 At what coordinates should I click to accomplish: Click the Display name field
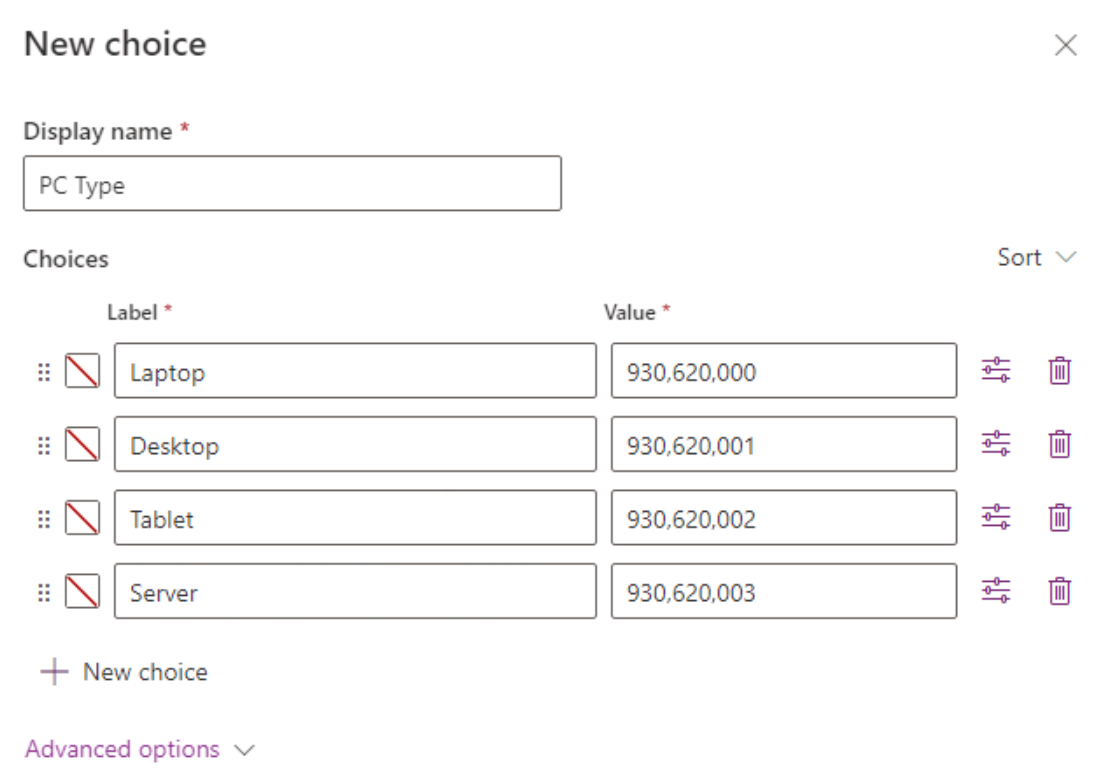point(292,184)
